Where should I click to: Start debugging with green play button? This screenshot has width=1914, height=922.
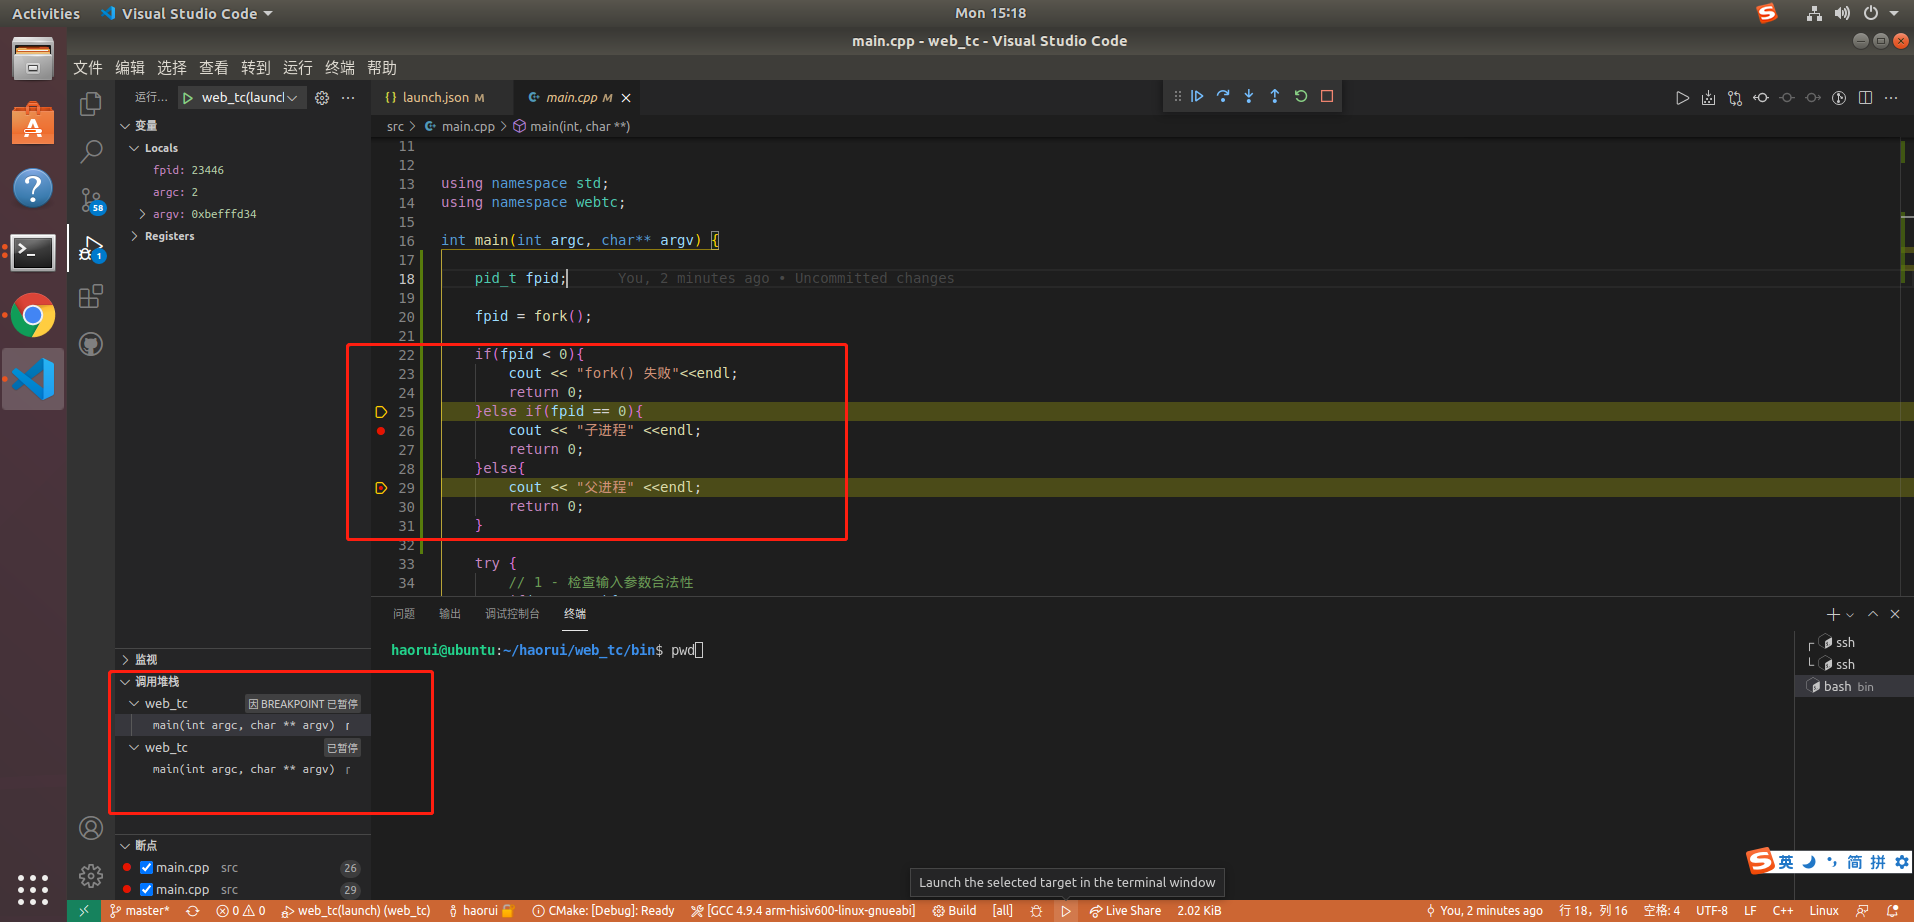188,98
